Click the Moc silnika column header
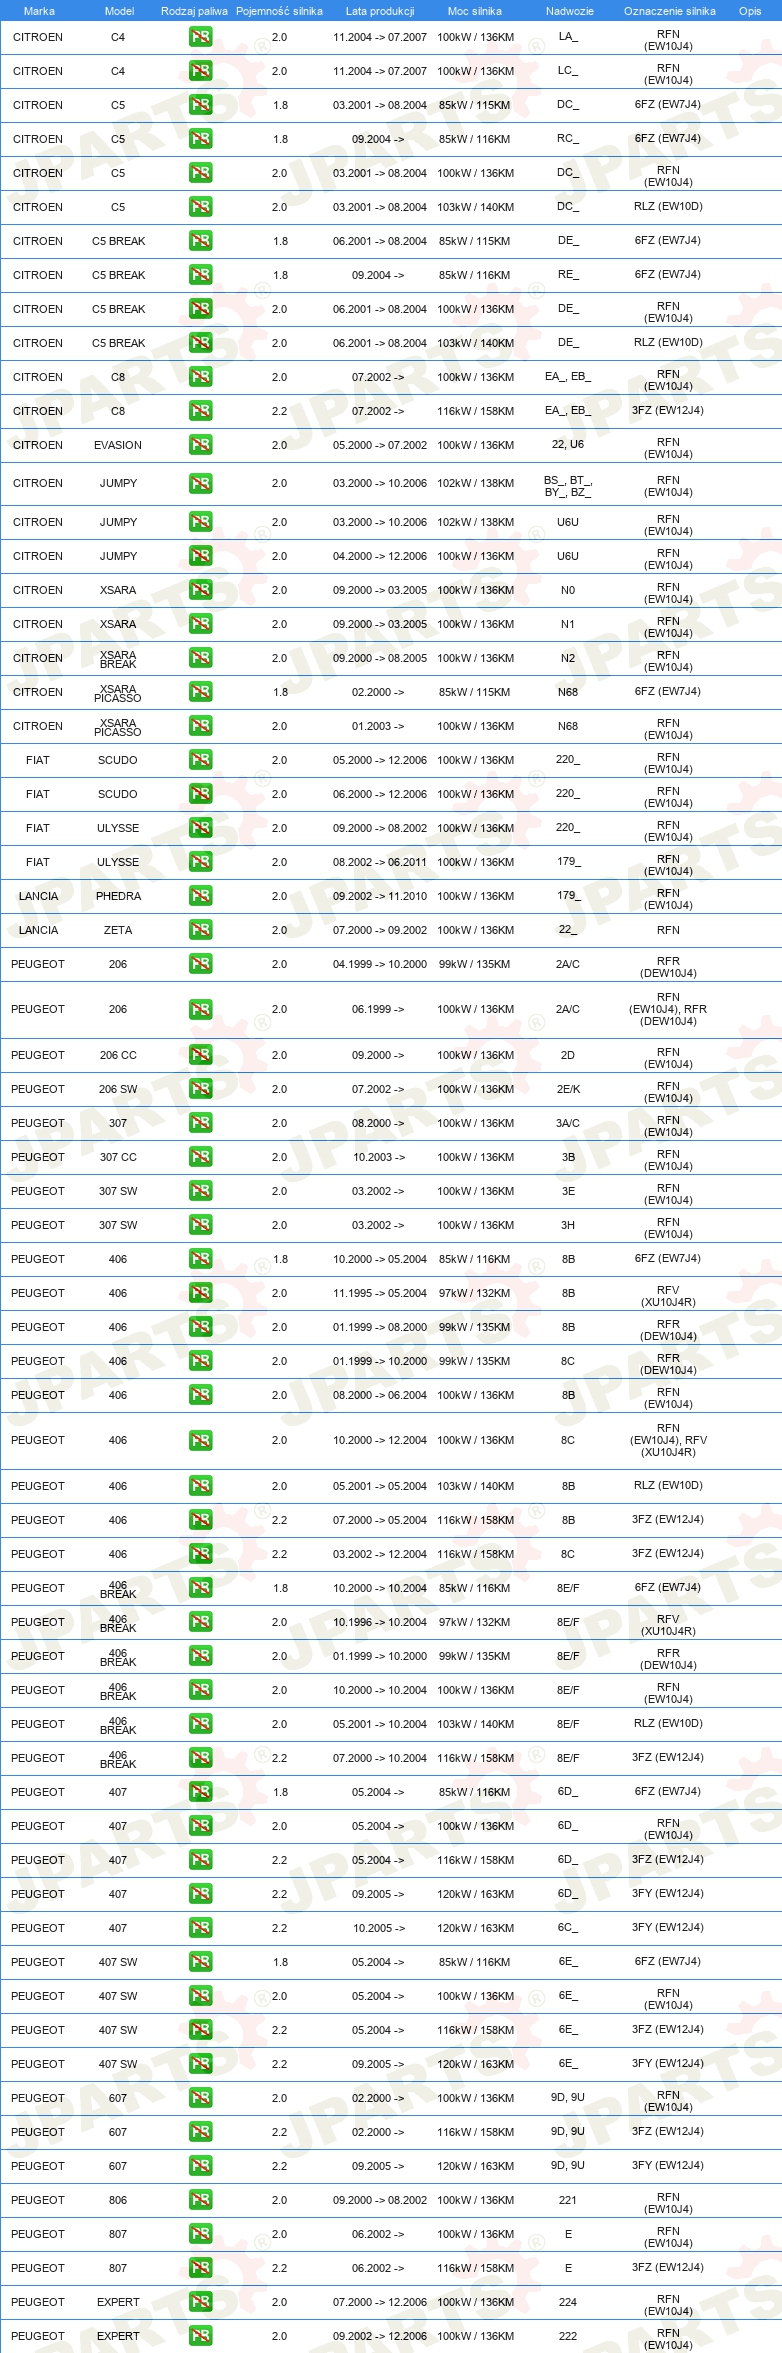This screenshot has width=782, height=2353. click(475, 11)
